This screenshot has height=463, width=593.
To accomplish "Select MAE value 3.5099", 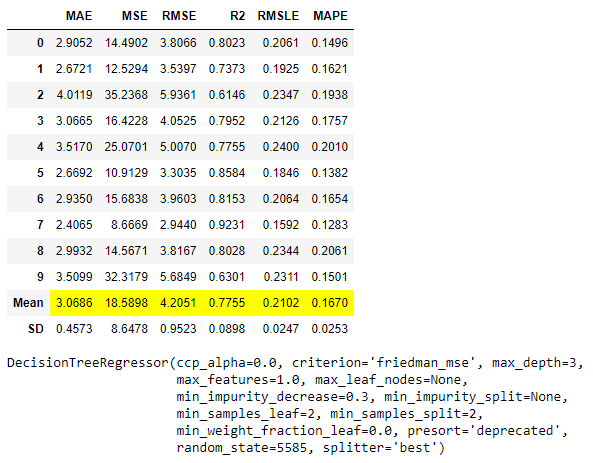I will (x=74, y=277).
